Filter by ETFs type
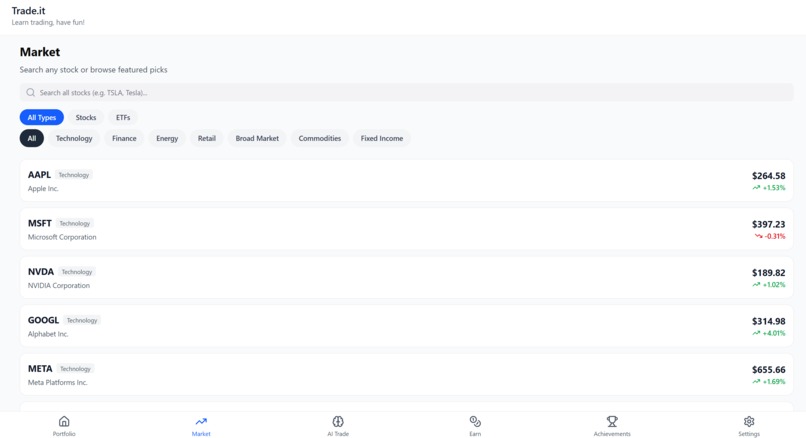The height and width of the screenshot is (438, 806). pos(123,117)
